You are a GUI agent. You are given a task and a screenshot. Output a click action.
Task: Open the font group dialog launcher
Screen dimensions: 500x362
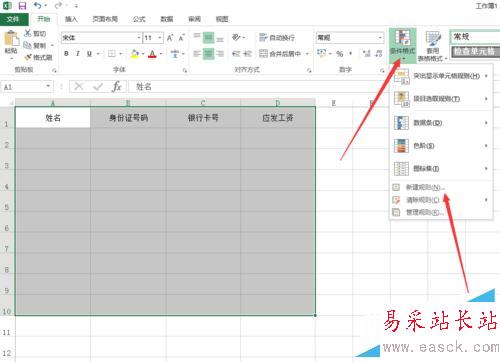(185, 70)
